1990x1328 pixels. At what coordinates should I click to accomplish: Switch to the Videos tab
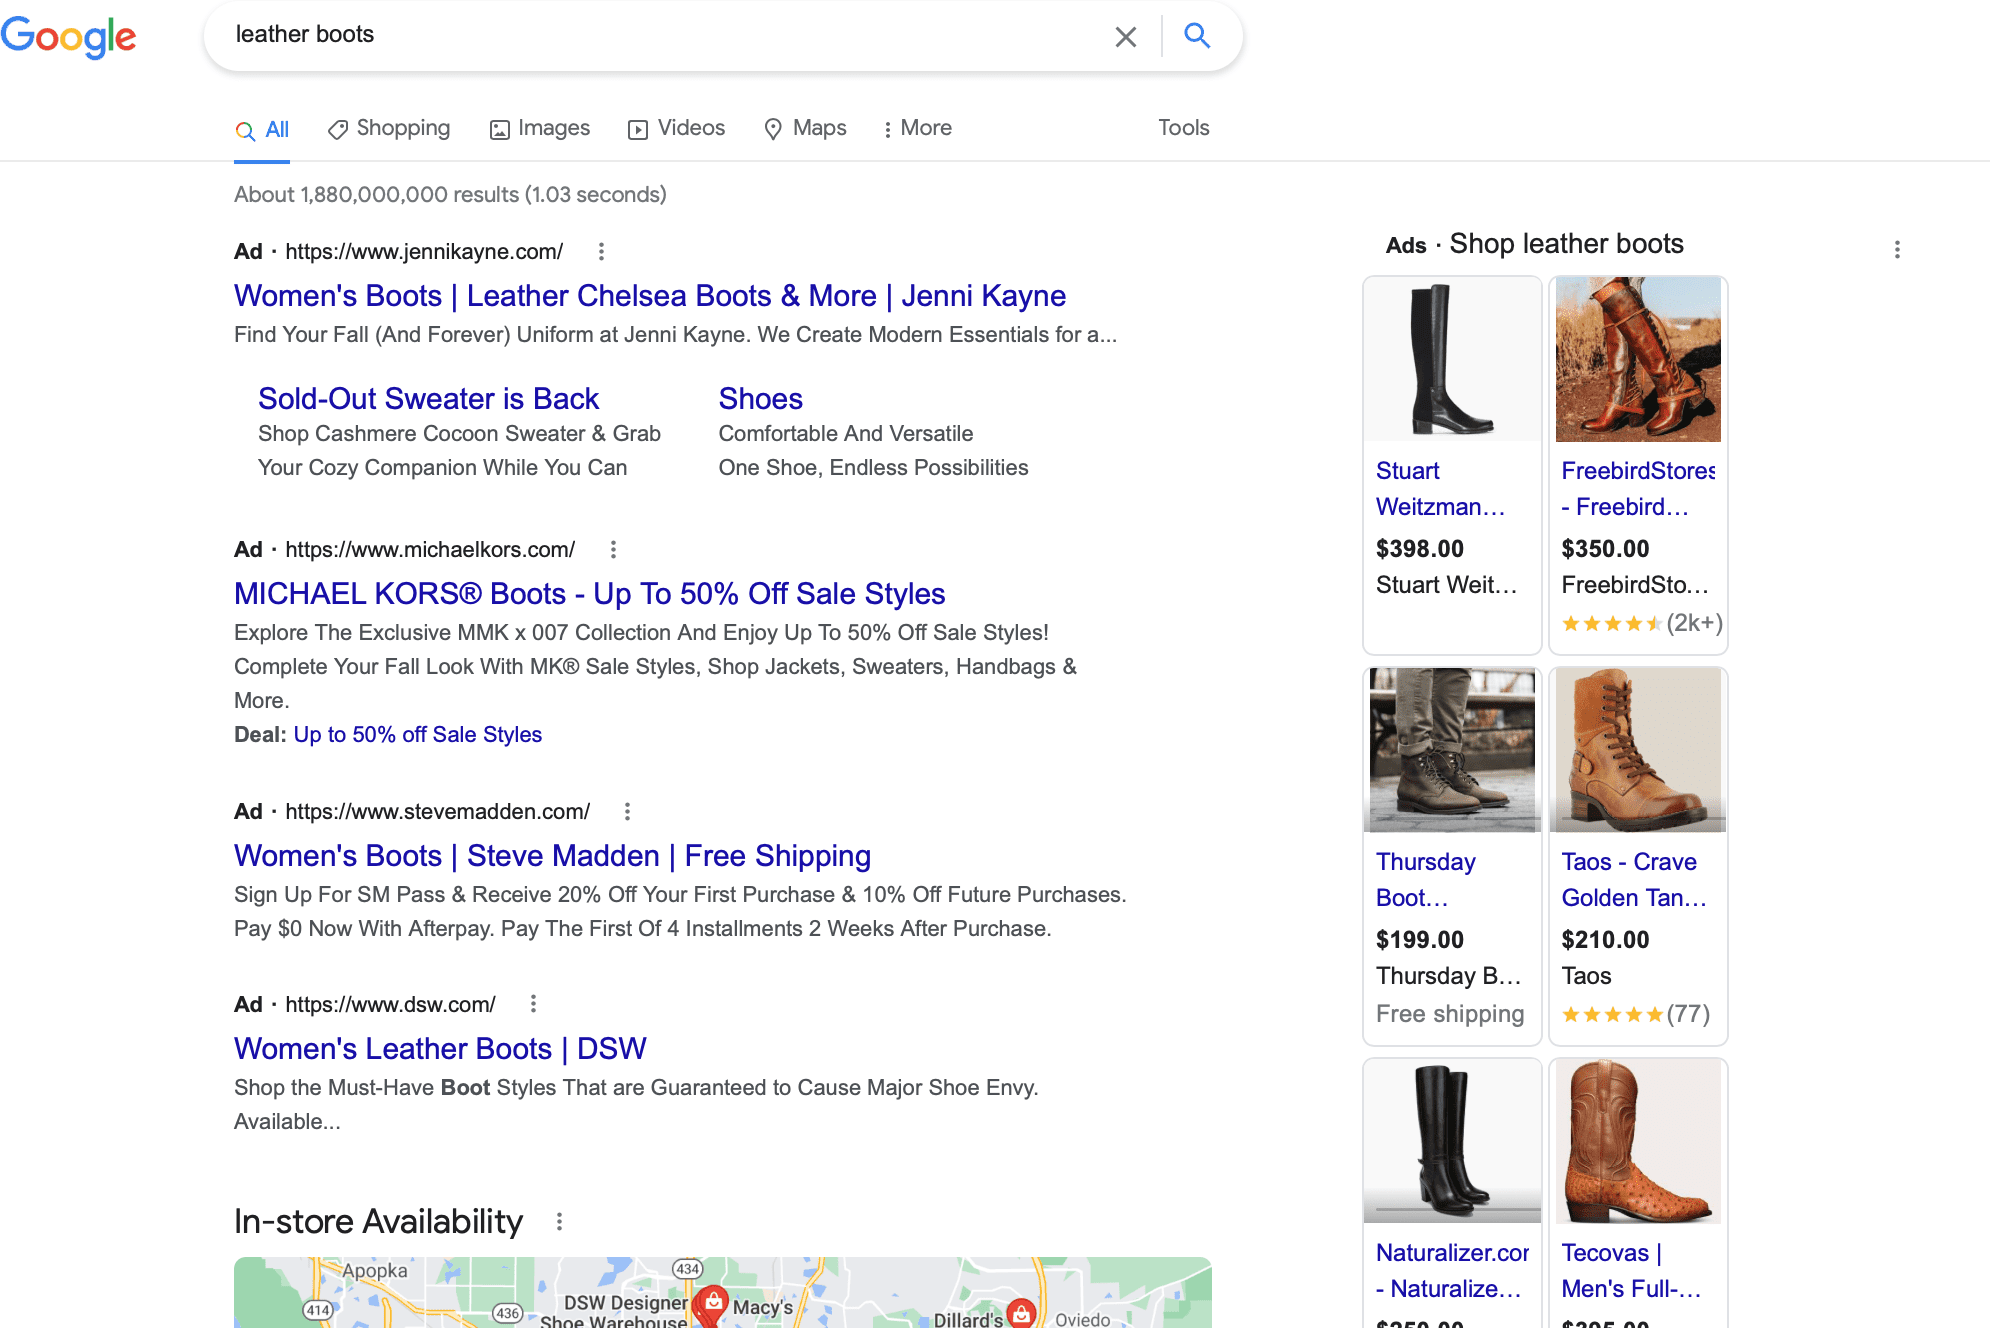[x=676, y=128]
